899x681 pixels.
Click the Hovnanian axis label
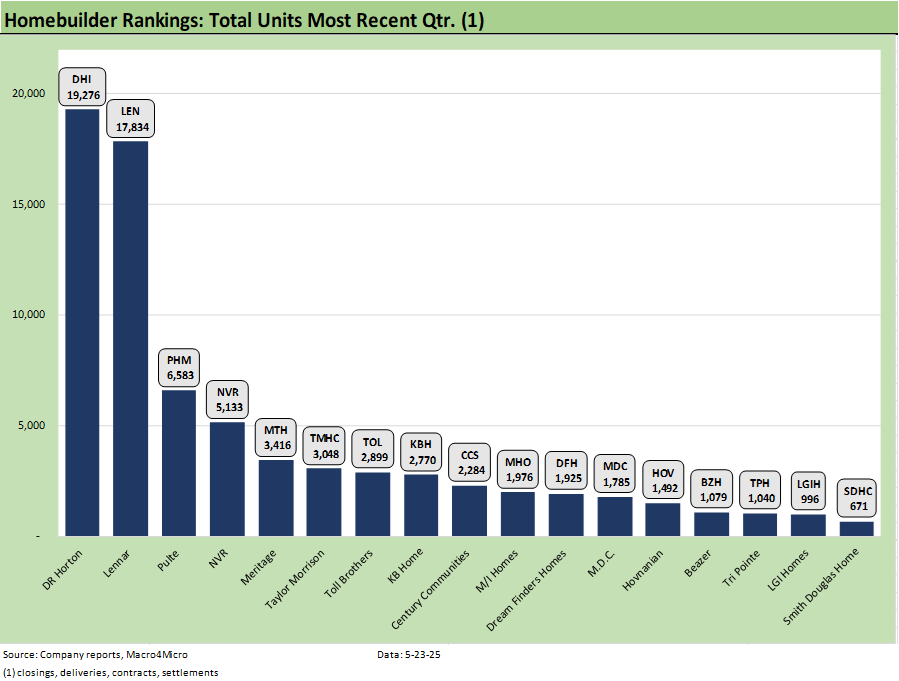click(642, 570)
